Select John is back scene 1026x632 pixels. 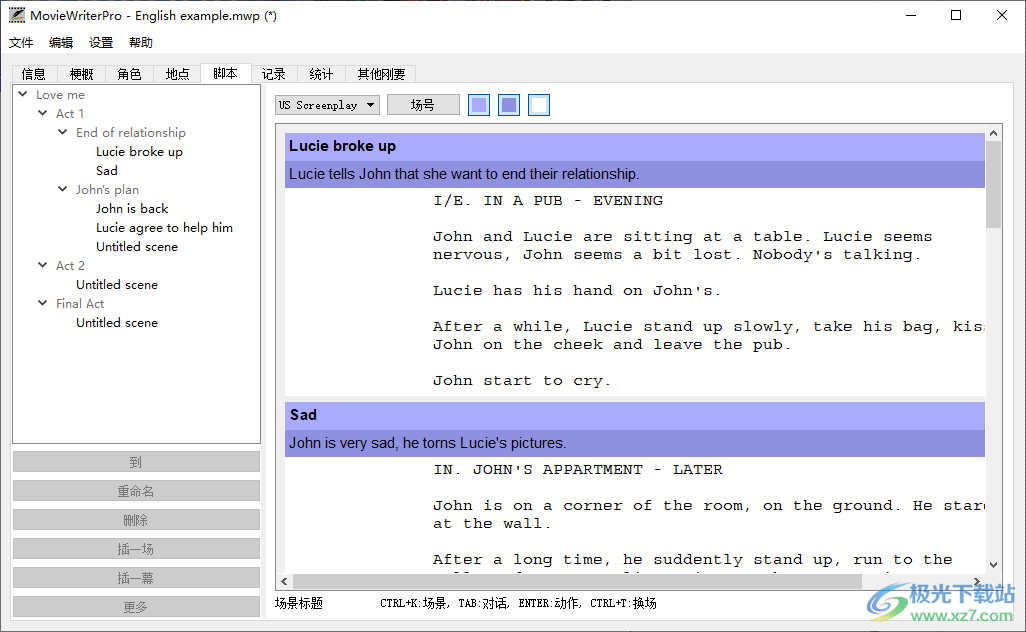[132, 208]
